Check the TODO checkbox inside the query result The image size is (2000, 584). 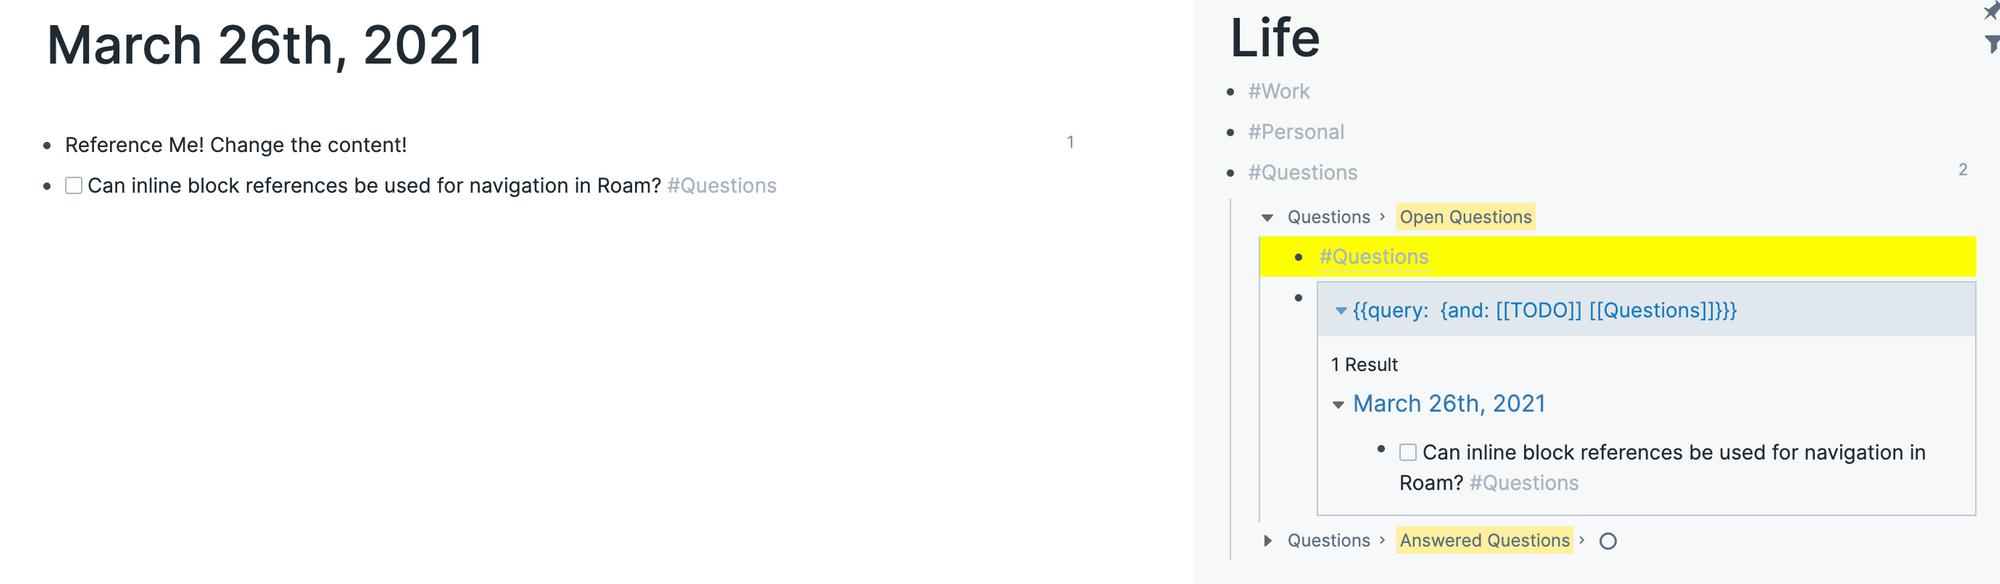click(1407, 452)
